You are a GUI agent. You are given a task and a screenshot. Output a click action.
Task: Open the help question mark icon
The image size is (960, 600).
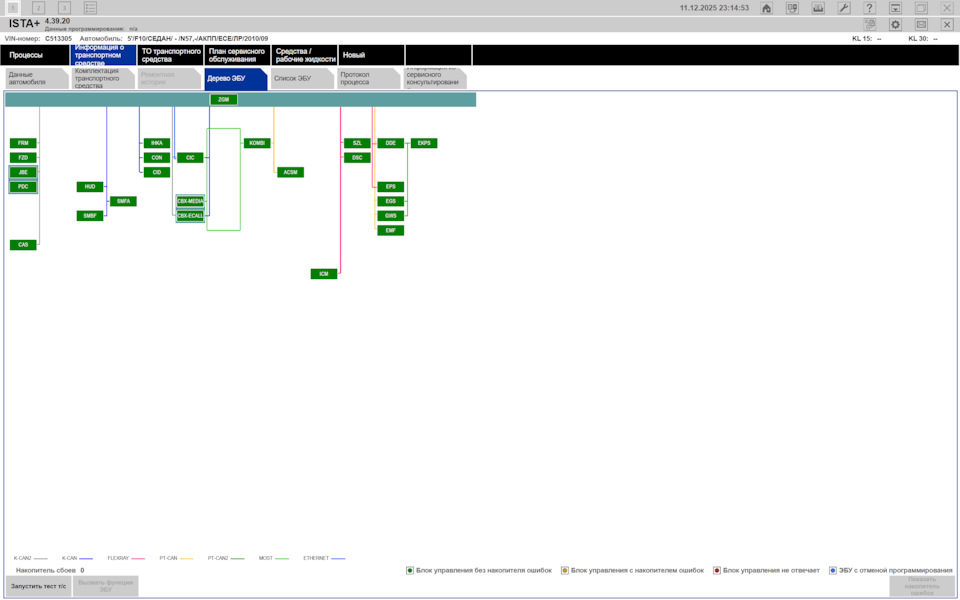(869, 8)
